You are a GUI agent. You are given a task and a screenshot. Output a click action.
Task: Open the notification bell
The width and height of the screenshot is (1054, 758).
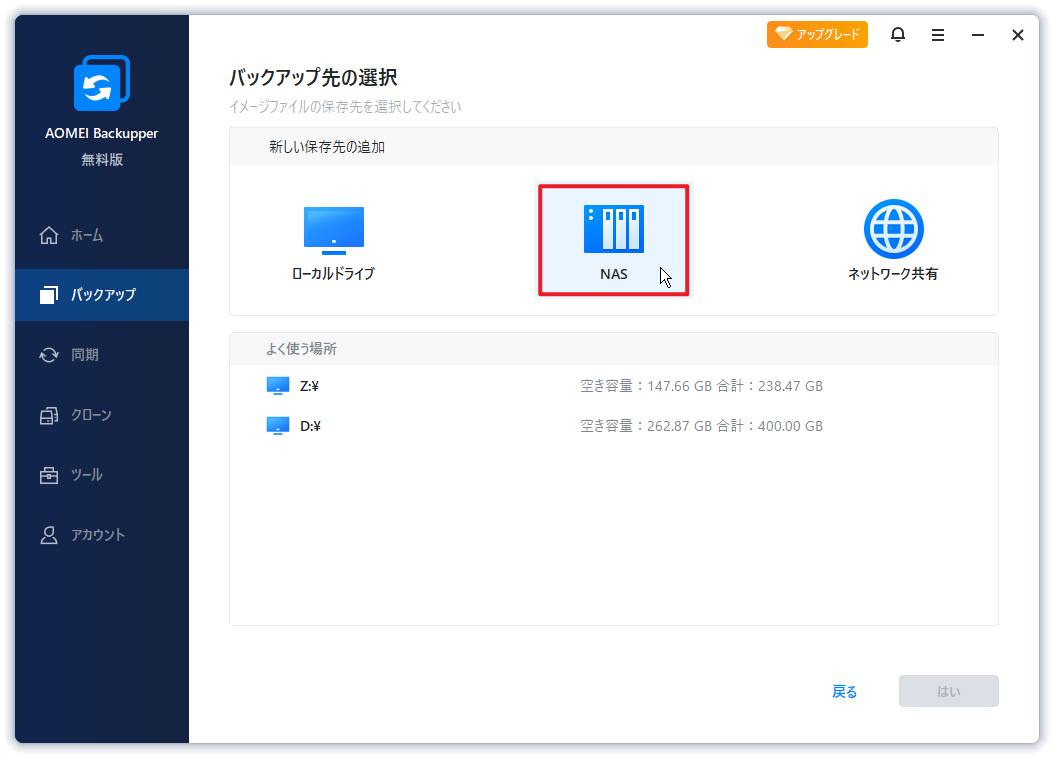897,34
